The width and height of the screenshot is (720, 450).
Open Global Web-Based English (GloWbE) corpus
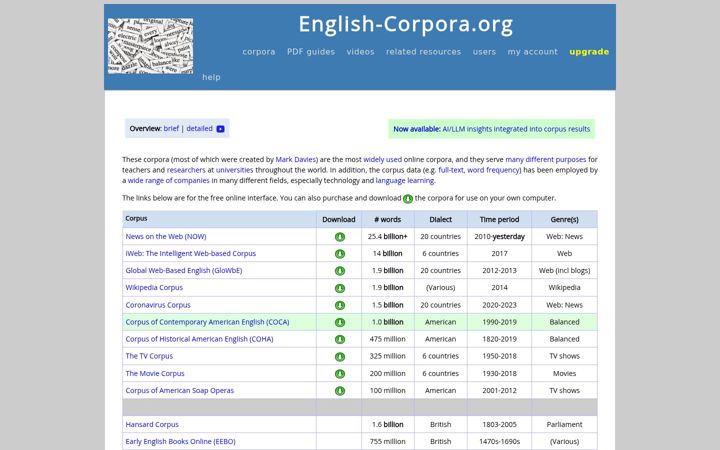click(184, 270)
